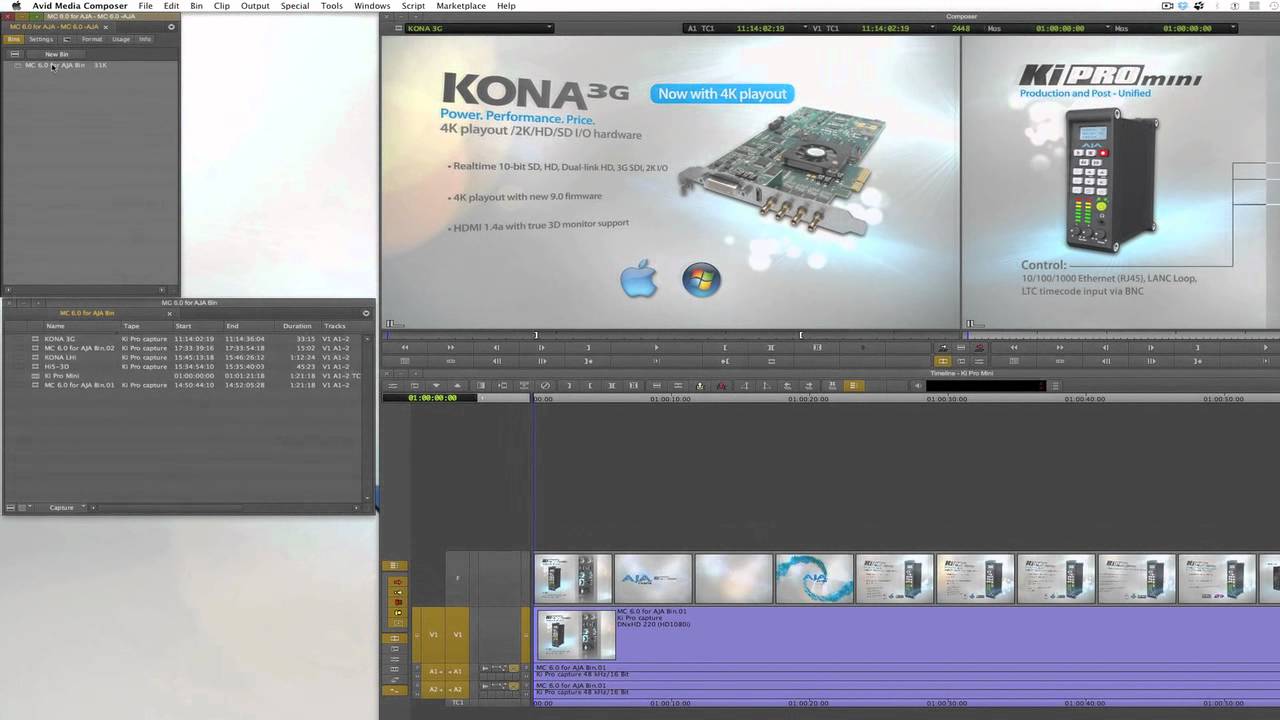Switch to the Settings tab in project window
1280x720 pixels.
tap(41, 39)
